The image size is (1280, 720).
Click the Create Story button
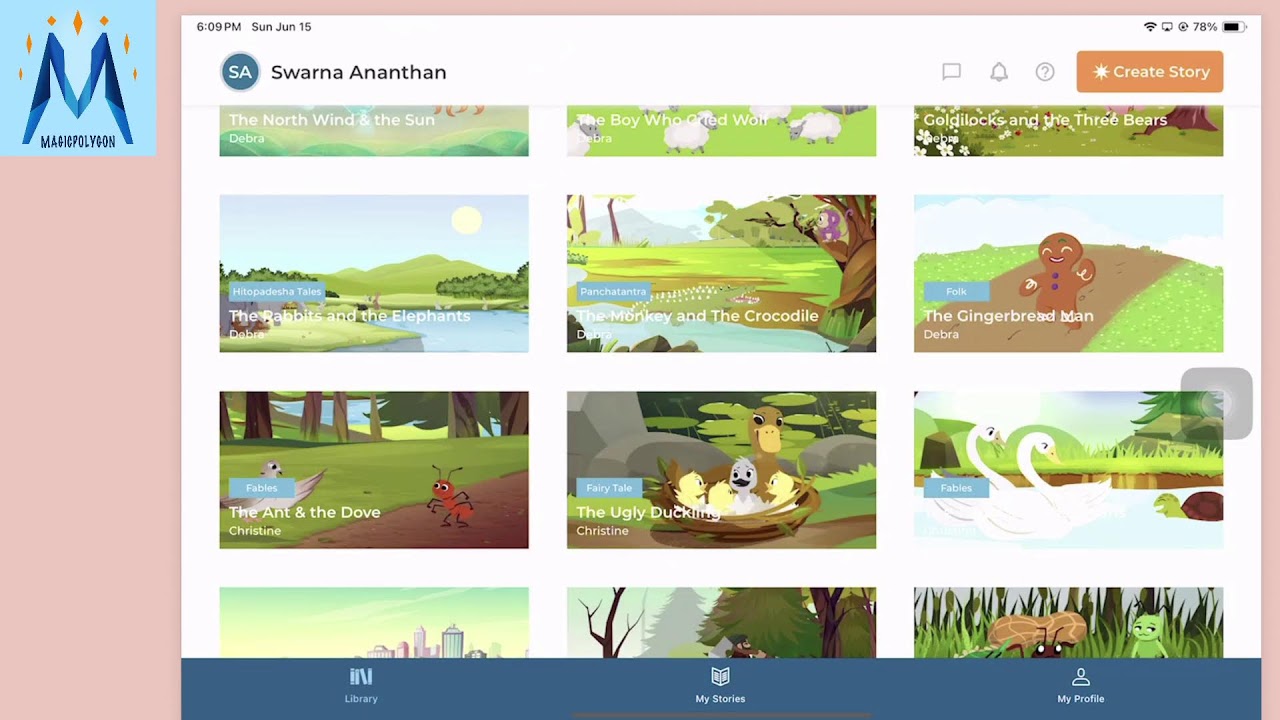pos(1150,72)
